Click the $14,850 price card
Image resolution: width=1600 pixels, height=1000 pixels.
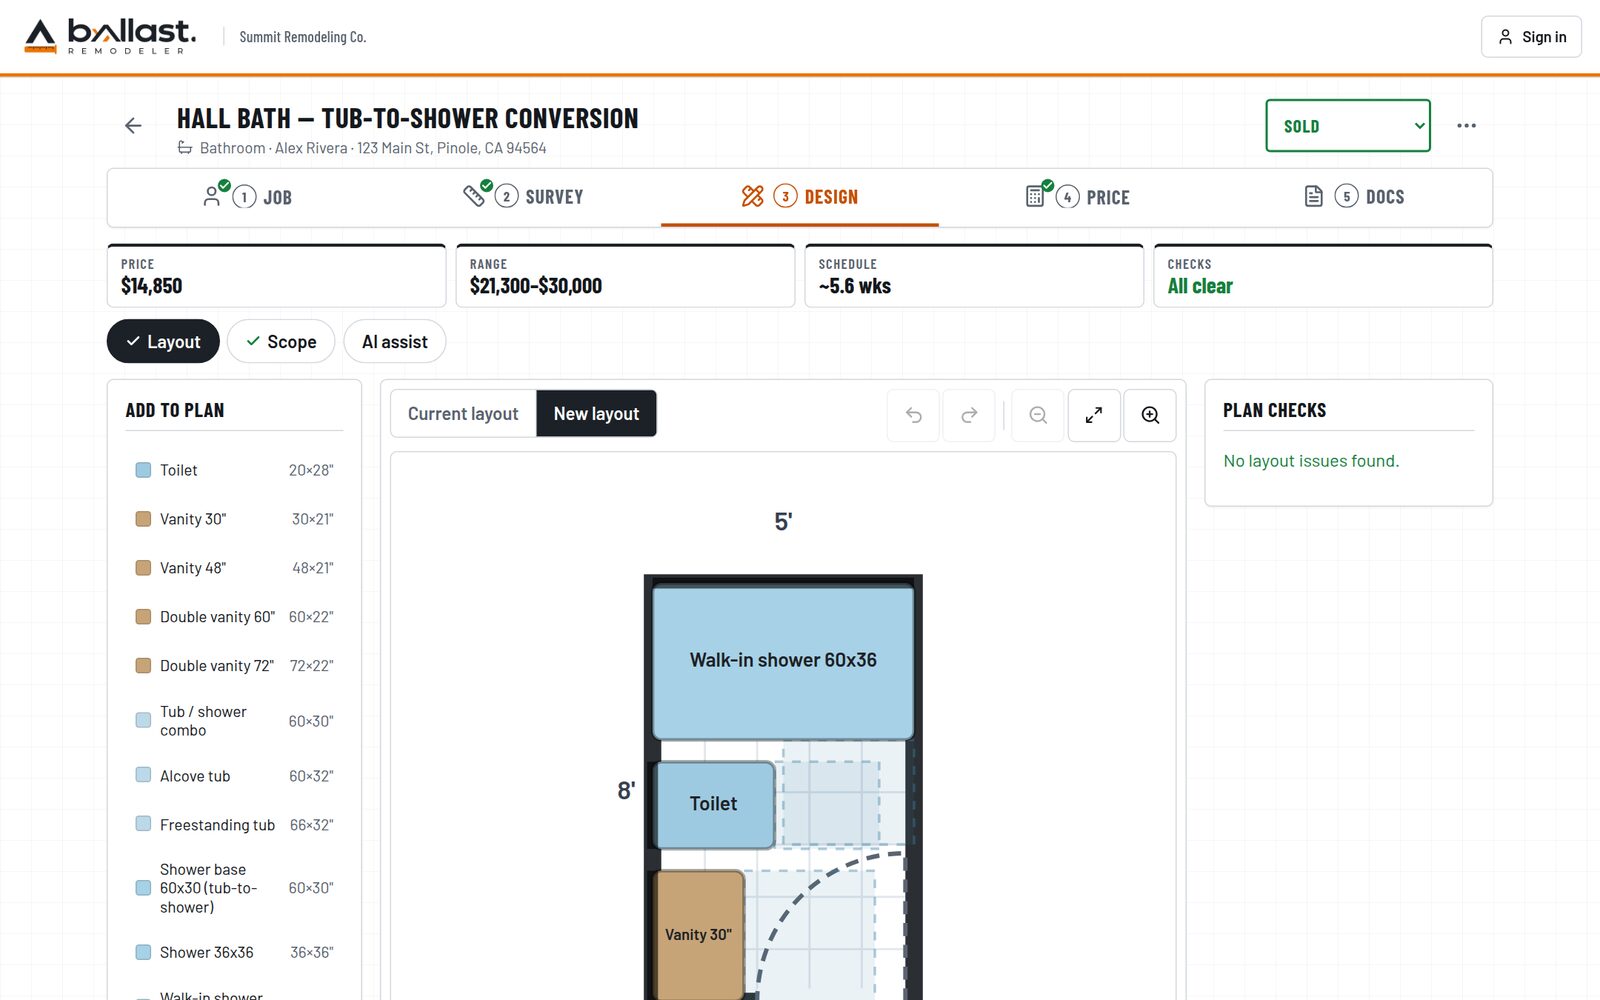coord(276,276)
